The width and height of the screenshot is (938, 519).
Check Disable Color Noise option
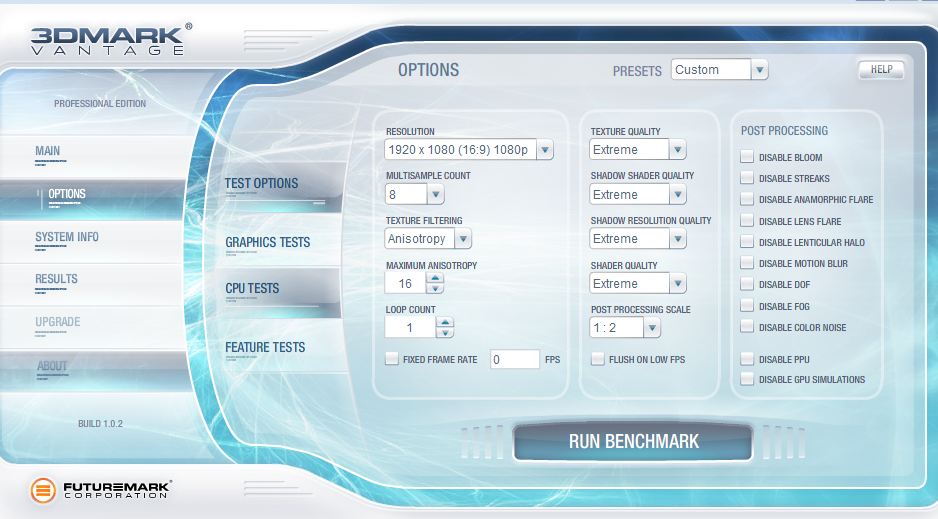(747, 326)
